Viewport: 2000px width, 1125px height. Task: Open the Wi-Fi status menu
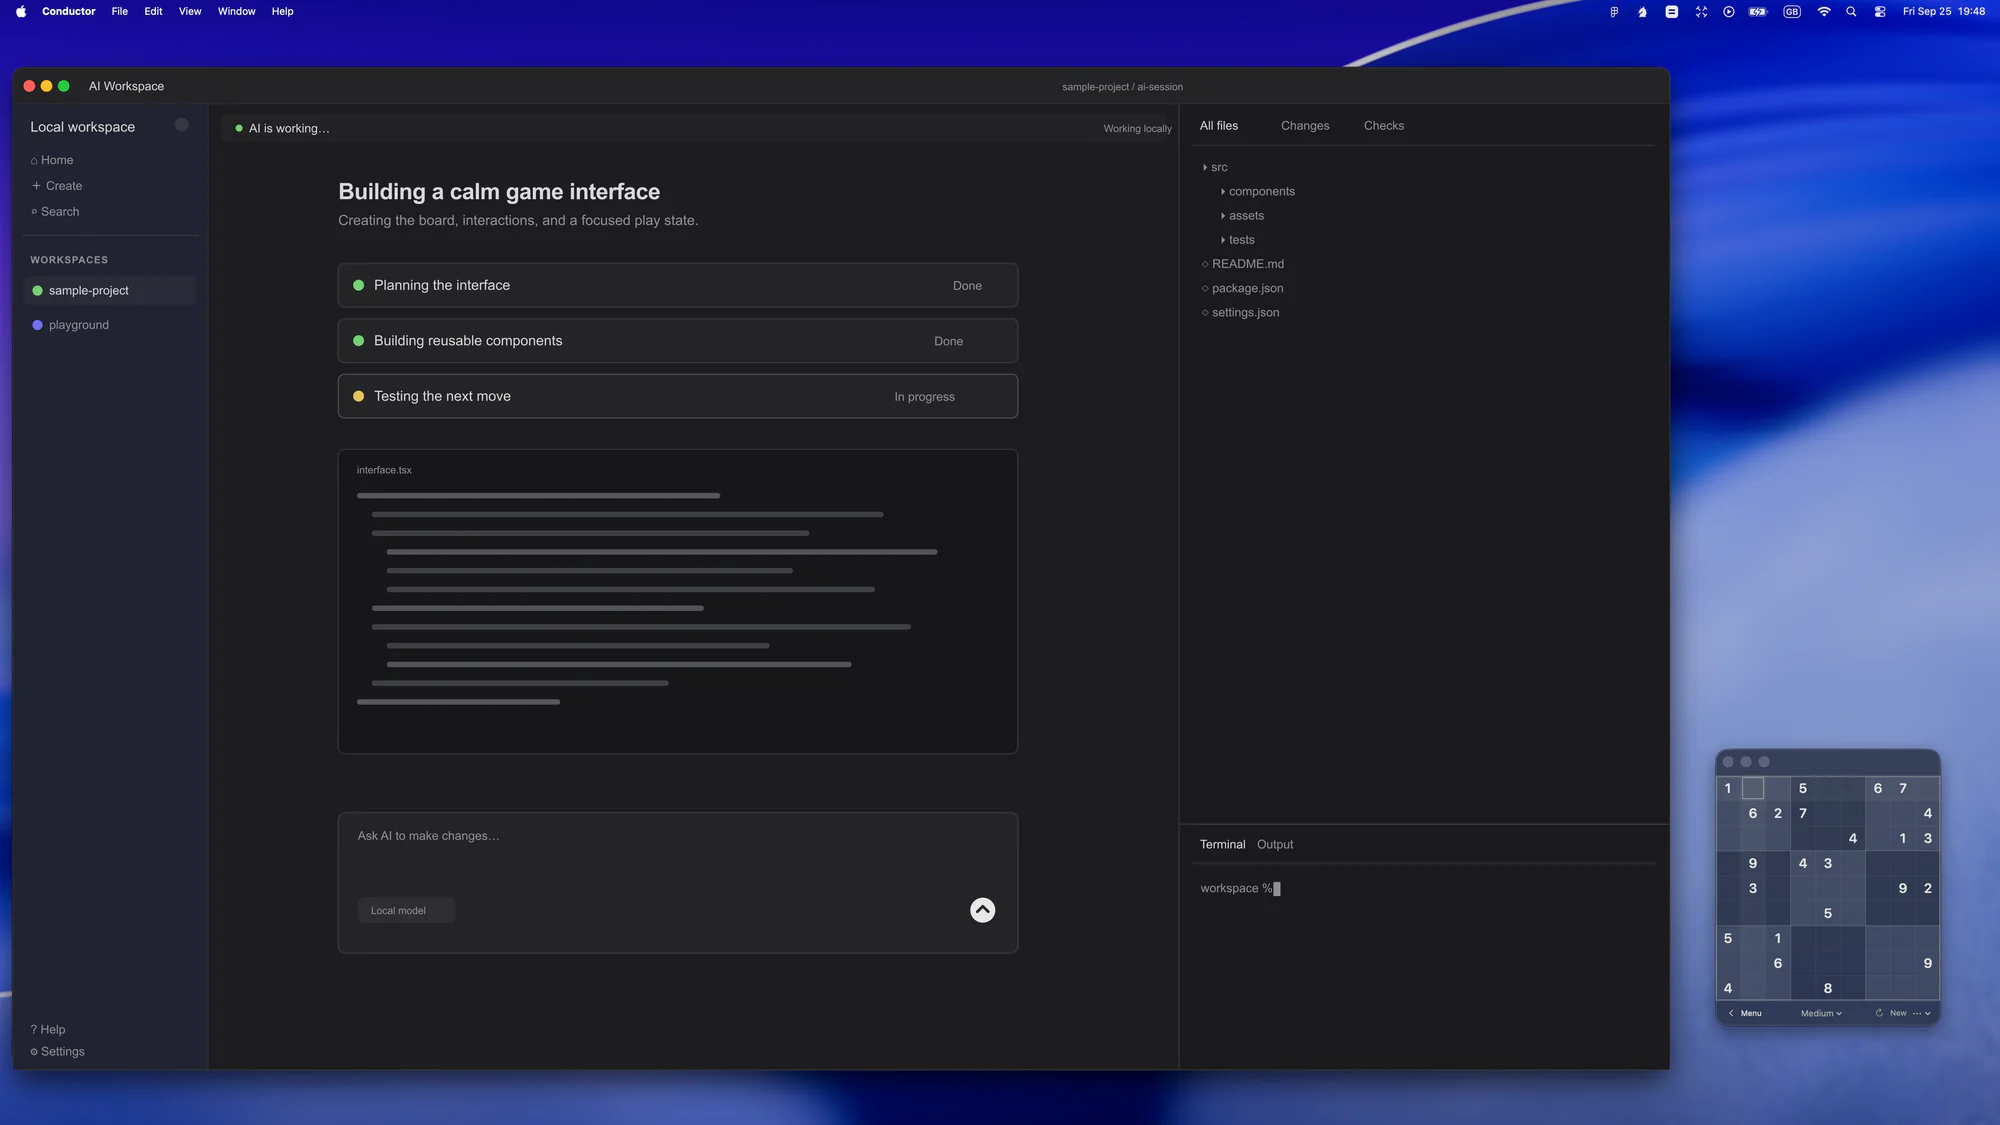(1824, 12)
